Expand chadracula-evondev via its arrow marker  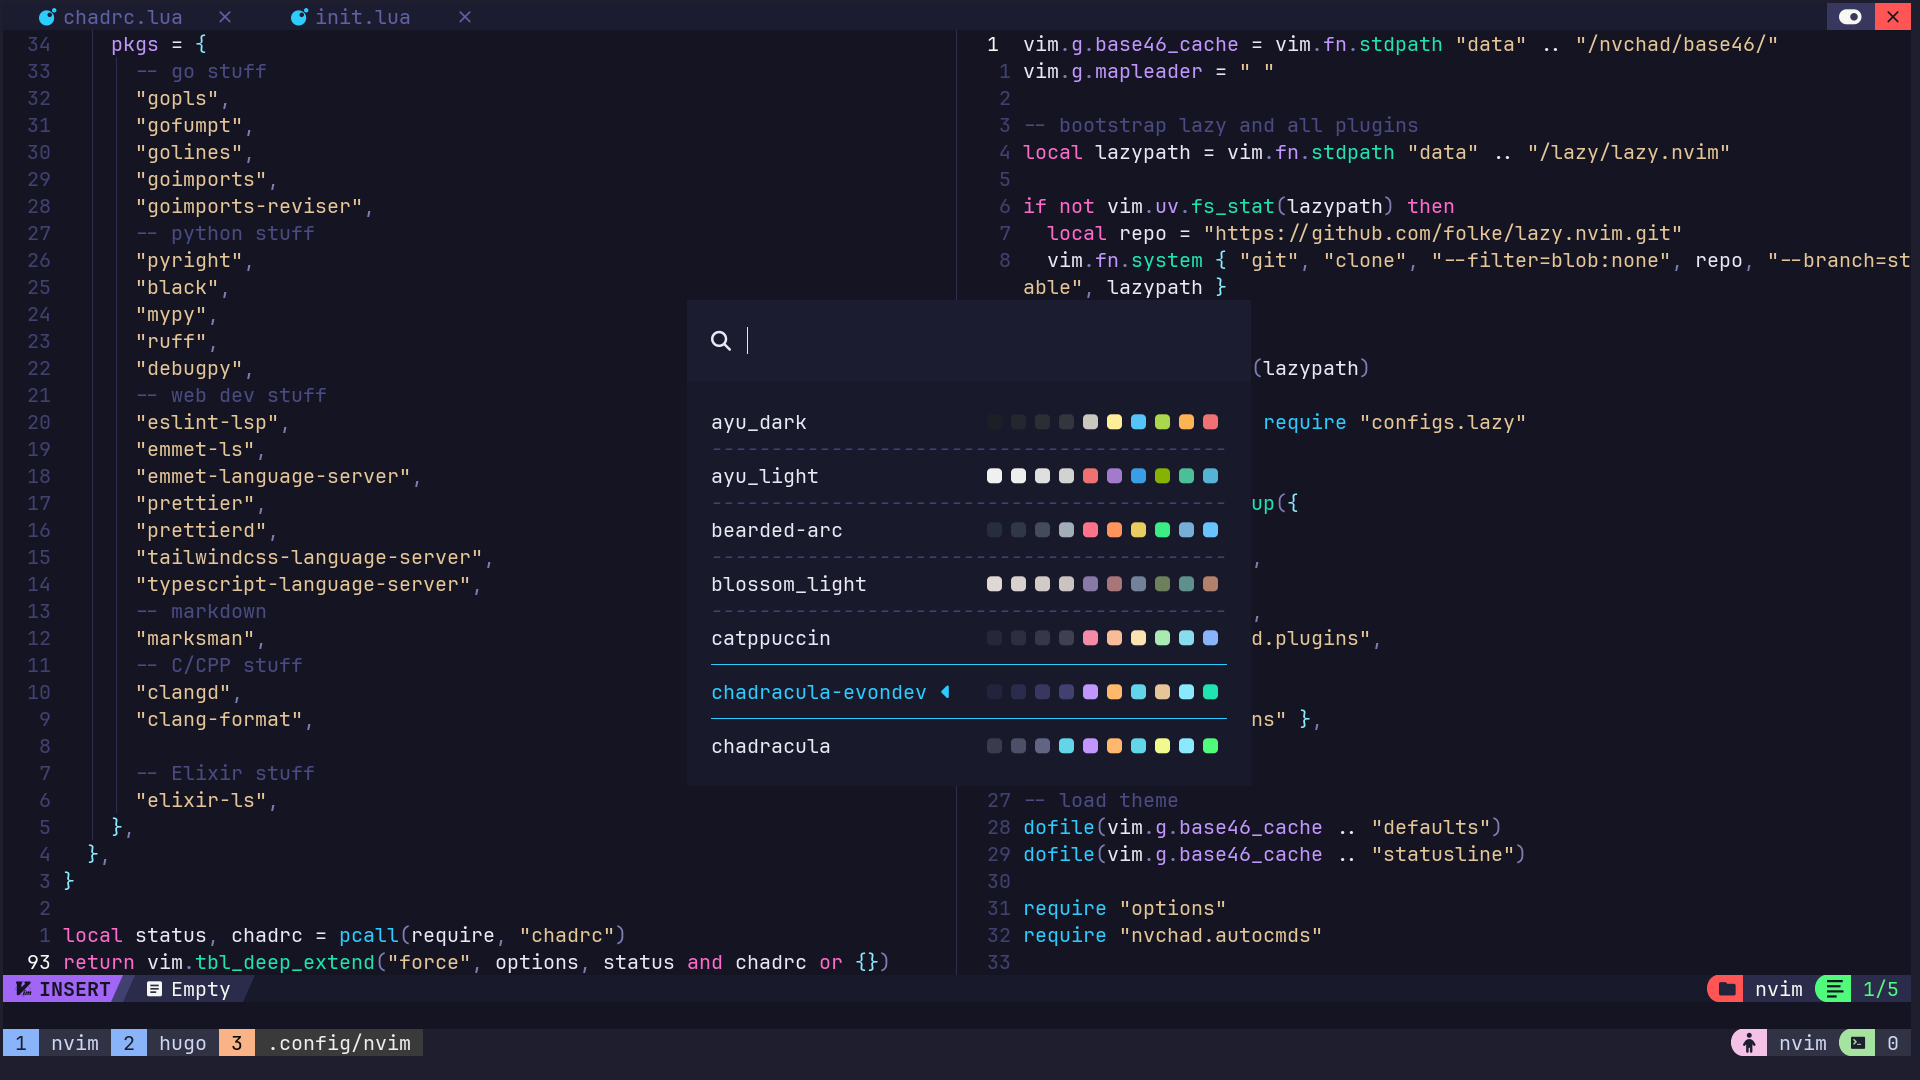pyautogui.click(x=946, y=692)
